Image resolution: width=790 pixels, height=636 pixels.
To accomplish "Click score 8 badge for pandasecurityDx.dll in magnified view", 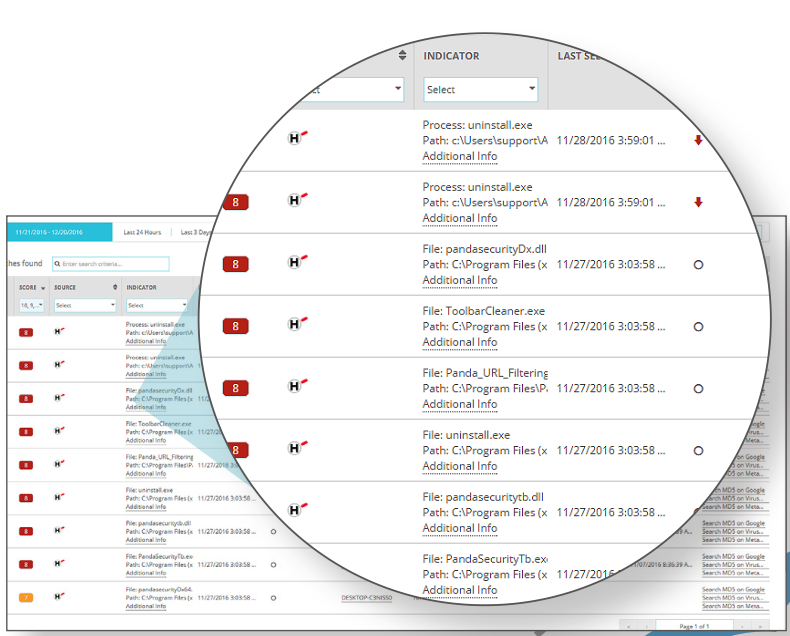I will point(236,264).
